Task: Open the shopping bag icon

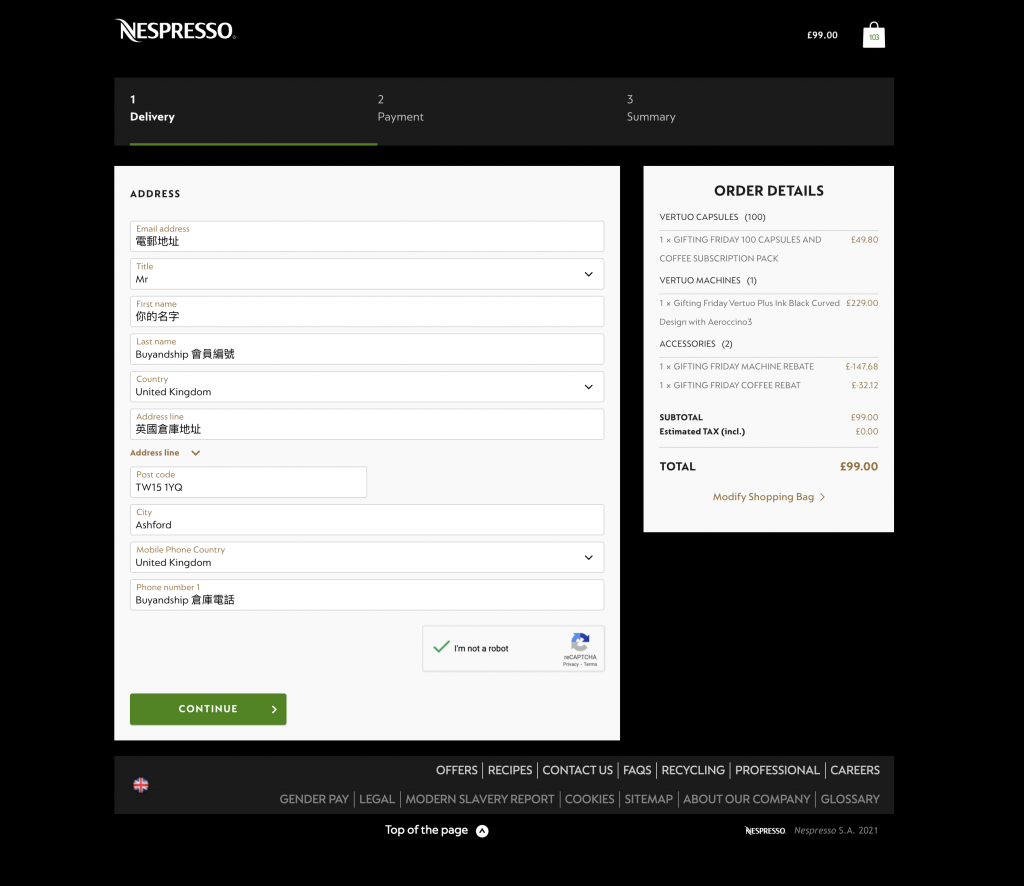Action: [873, 35]
